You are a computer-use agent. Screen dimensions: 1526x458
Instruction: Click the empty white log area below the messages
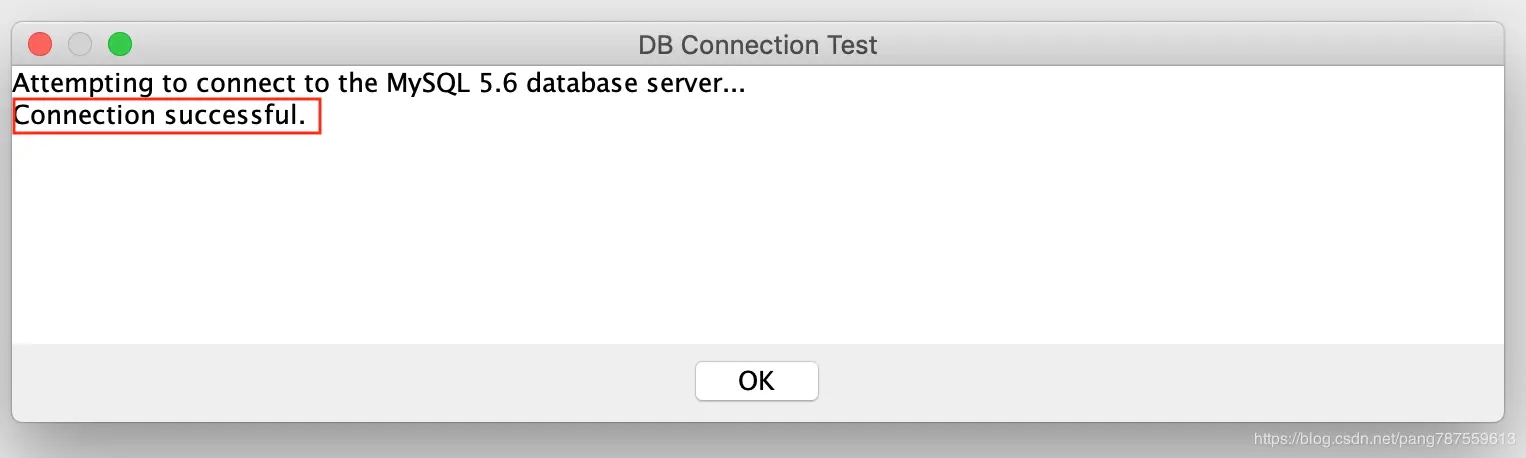[x=757, y=240]
